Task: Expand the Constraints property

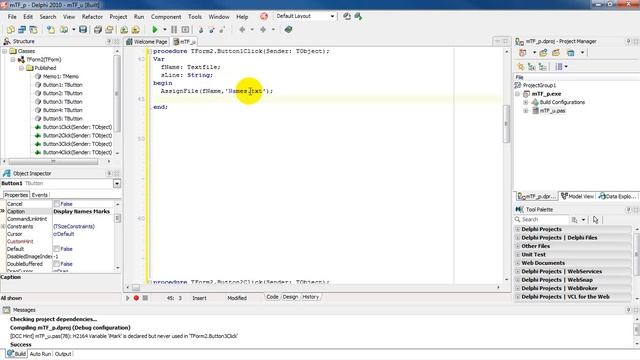Action: [3, 227]
